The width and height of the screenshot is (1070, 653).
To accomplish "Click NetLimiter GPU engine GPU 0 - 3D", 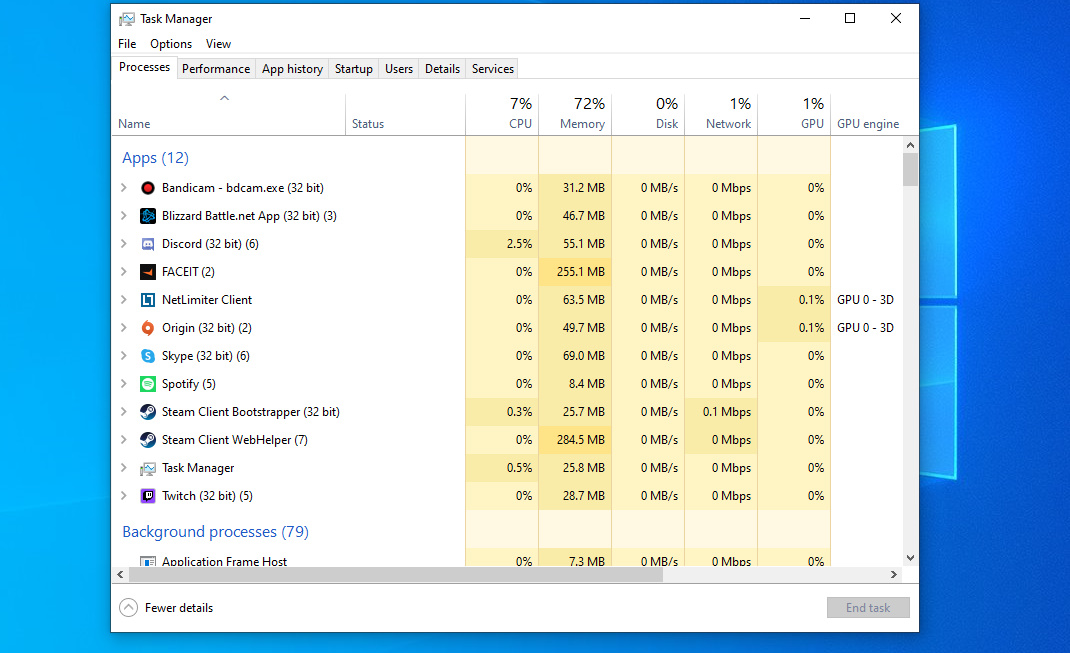I will click(x=865, y=300).
